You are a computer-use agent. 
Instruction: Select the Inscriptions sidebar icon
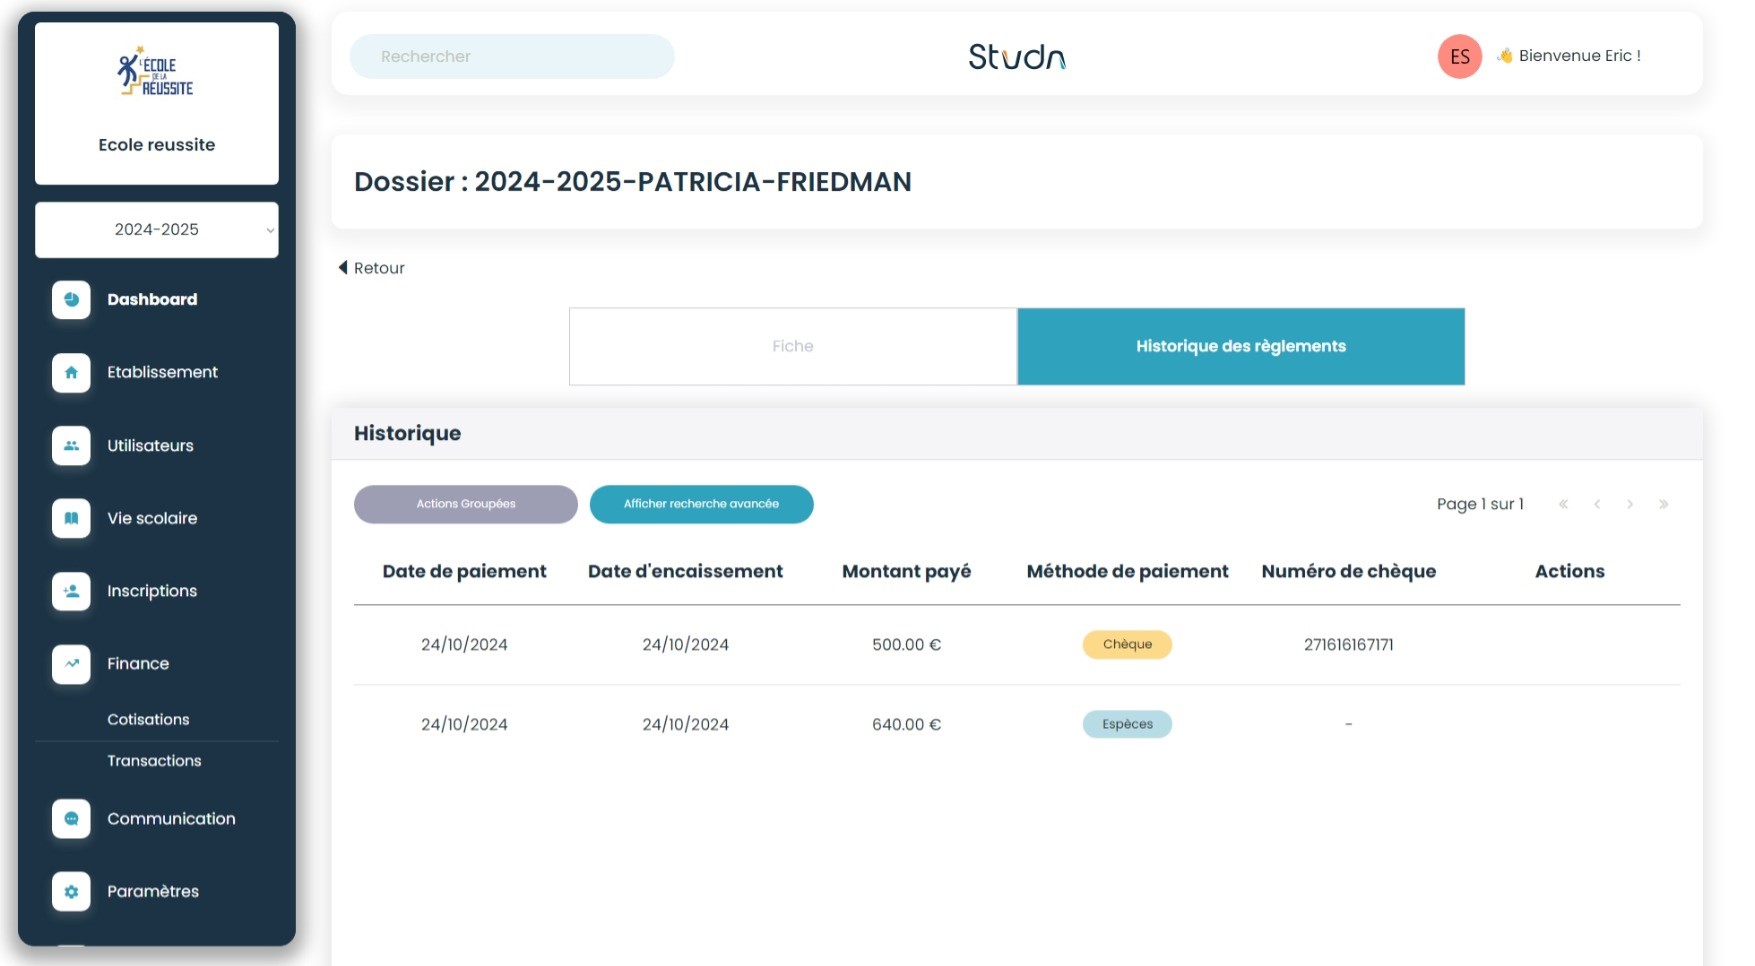click(70, 591)
